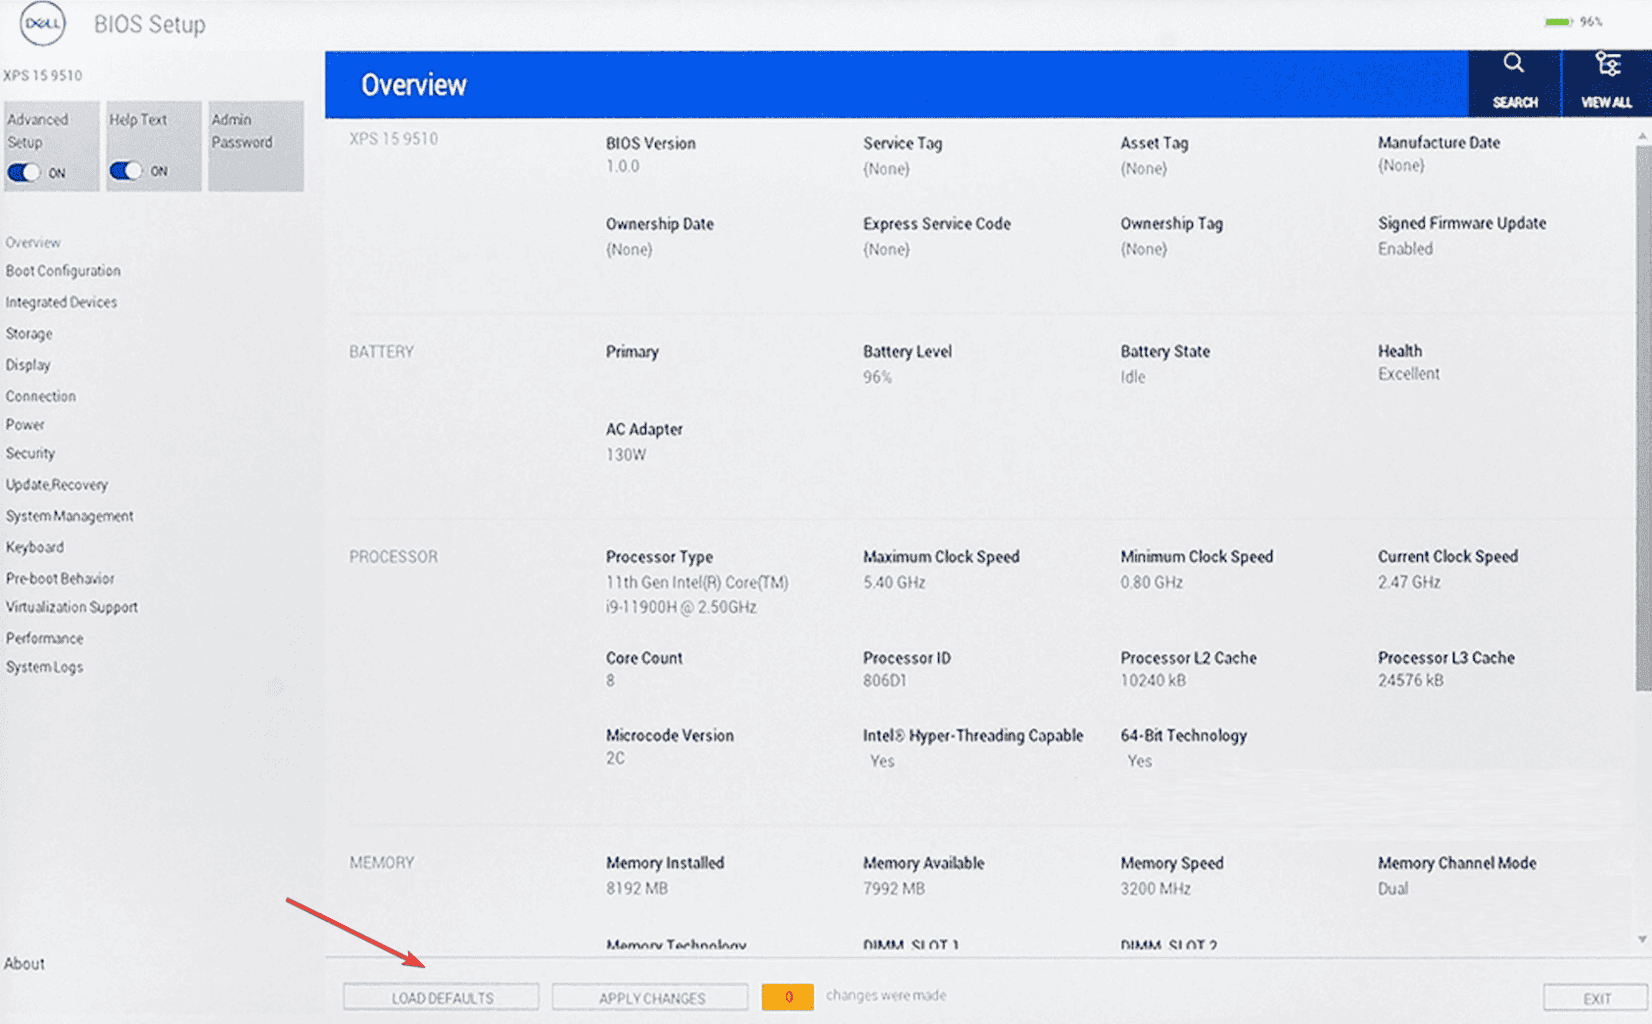This screenshot has height=1024, width=1652.
Task: Click the Memory Installed 8192 MB value
Action: pos(636,888)
